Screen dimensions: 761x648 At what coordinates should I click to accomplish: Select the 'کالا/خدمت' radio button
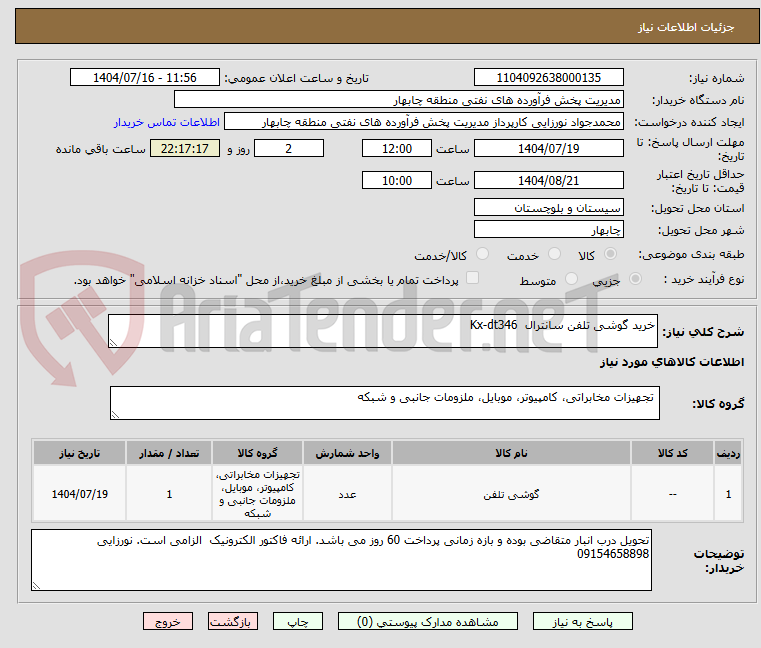tap(482, 254)
